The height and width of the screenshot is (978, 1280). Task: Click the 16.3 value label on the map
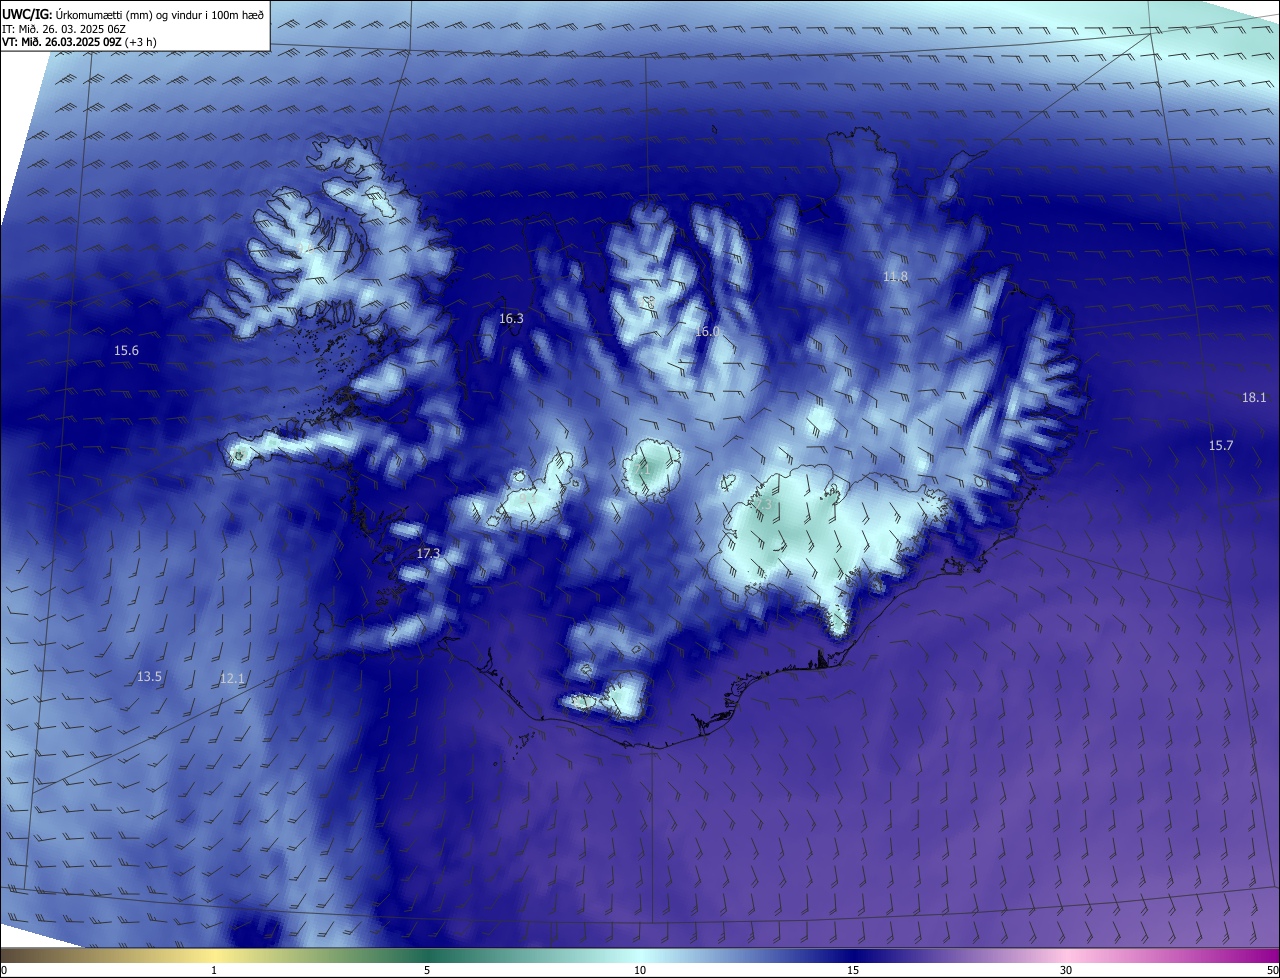coord(511,319)
